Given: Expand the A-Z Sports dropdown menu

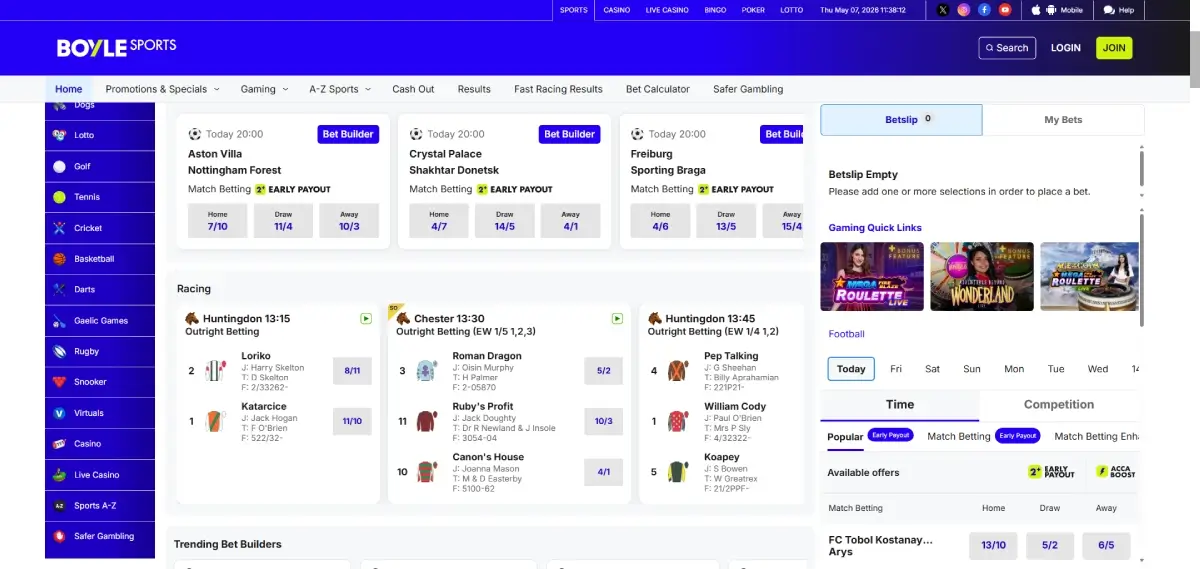Looking at the screenshot, I should coord(339,89).
